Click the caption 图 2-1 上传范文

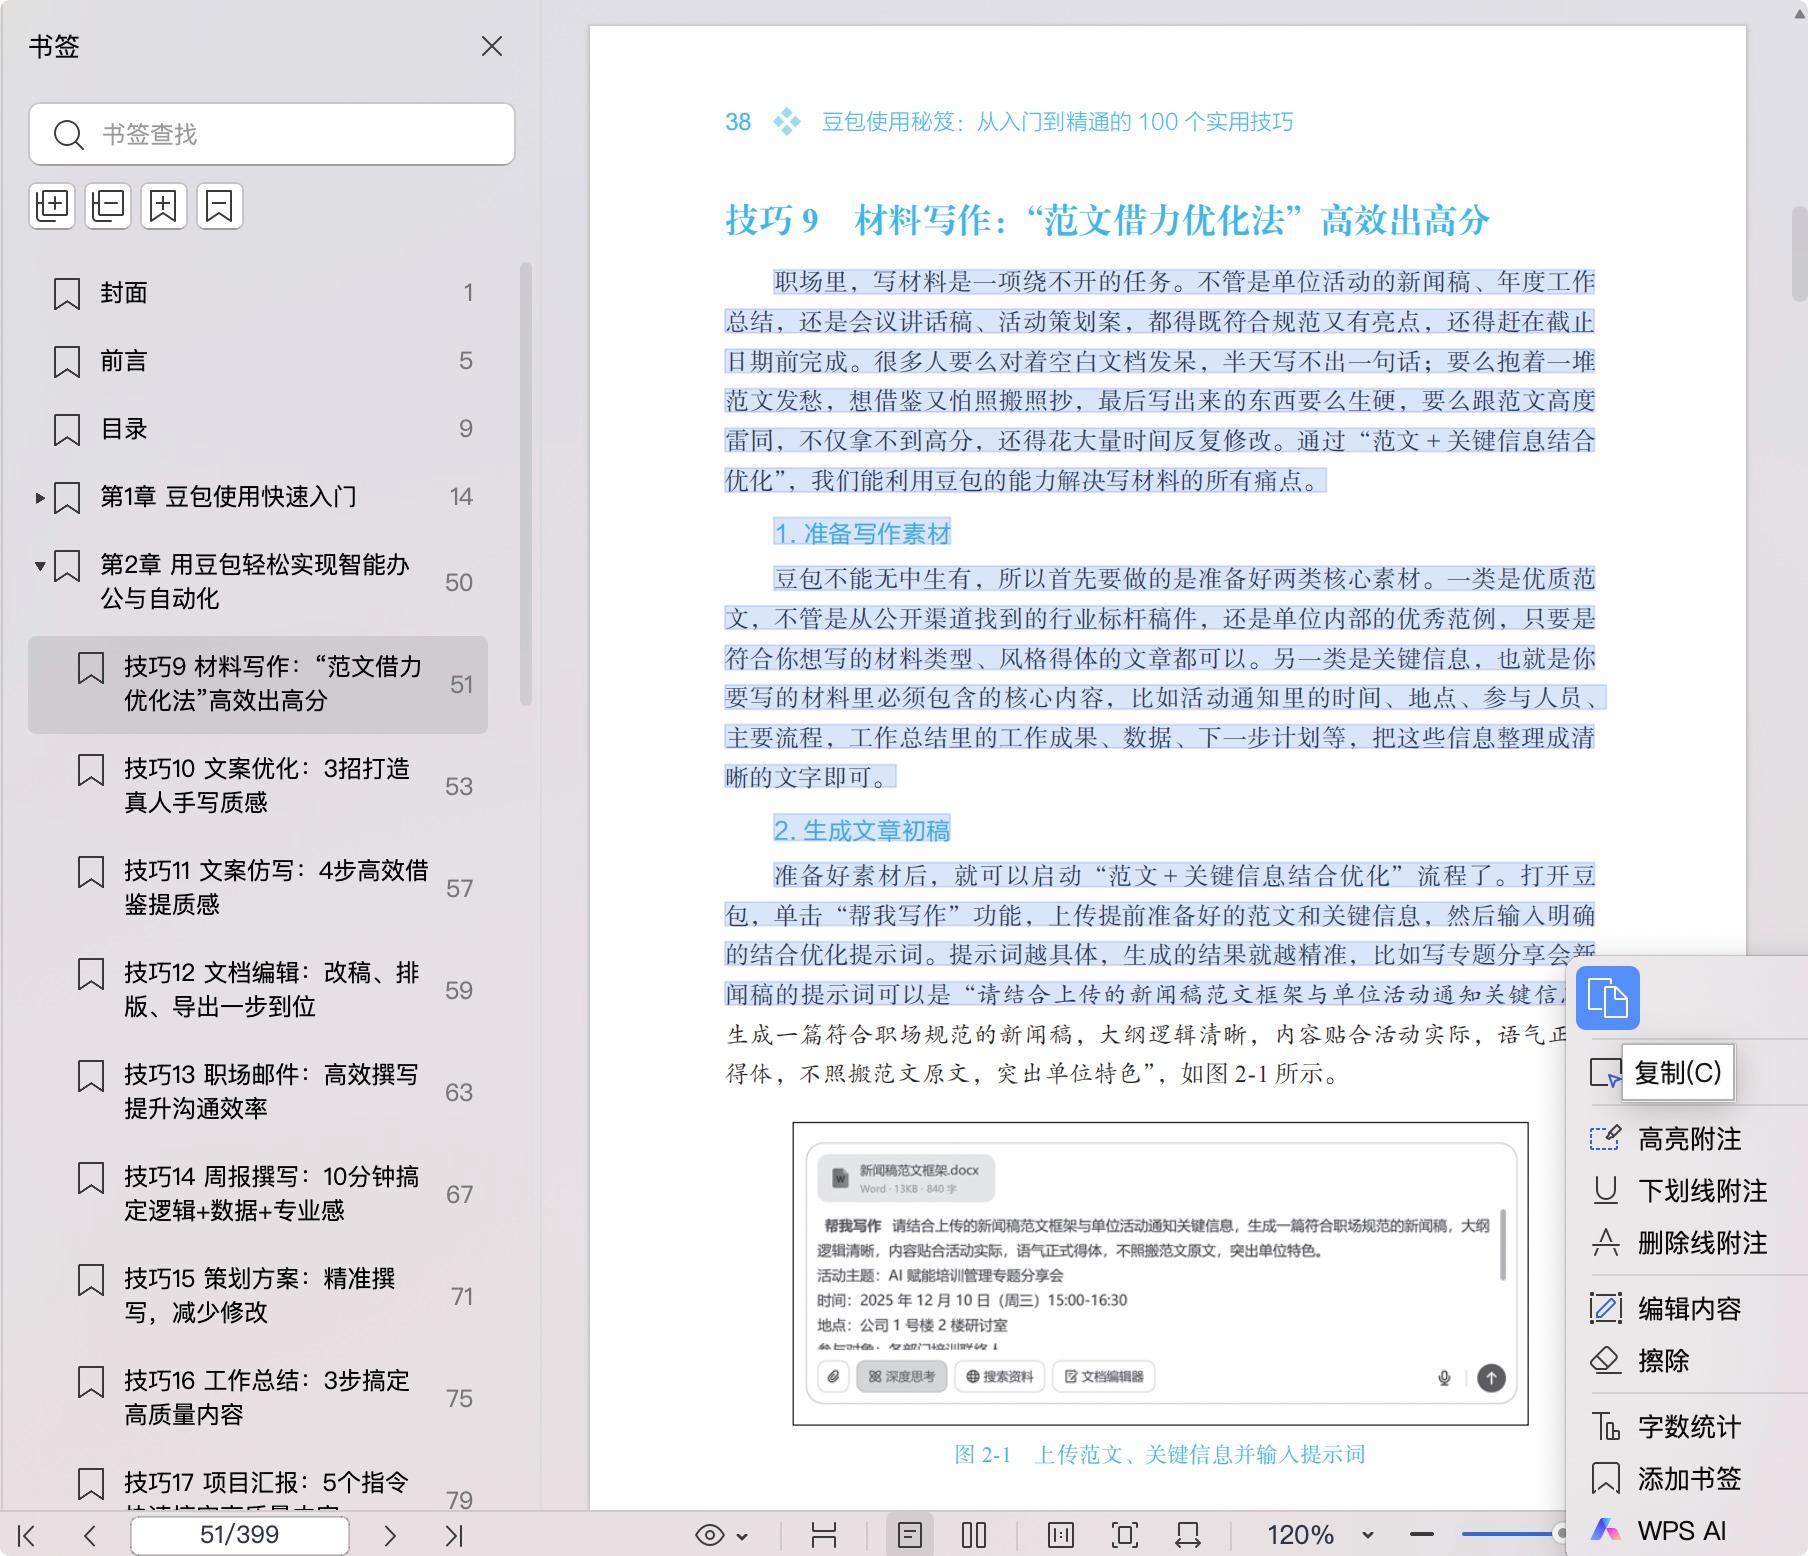point(1160,1454)
